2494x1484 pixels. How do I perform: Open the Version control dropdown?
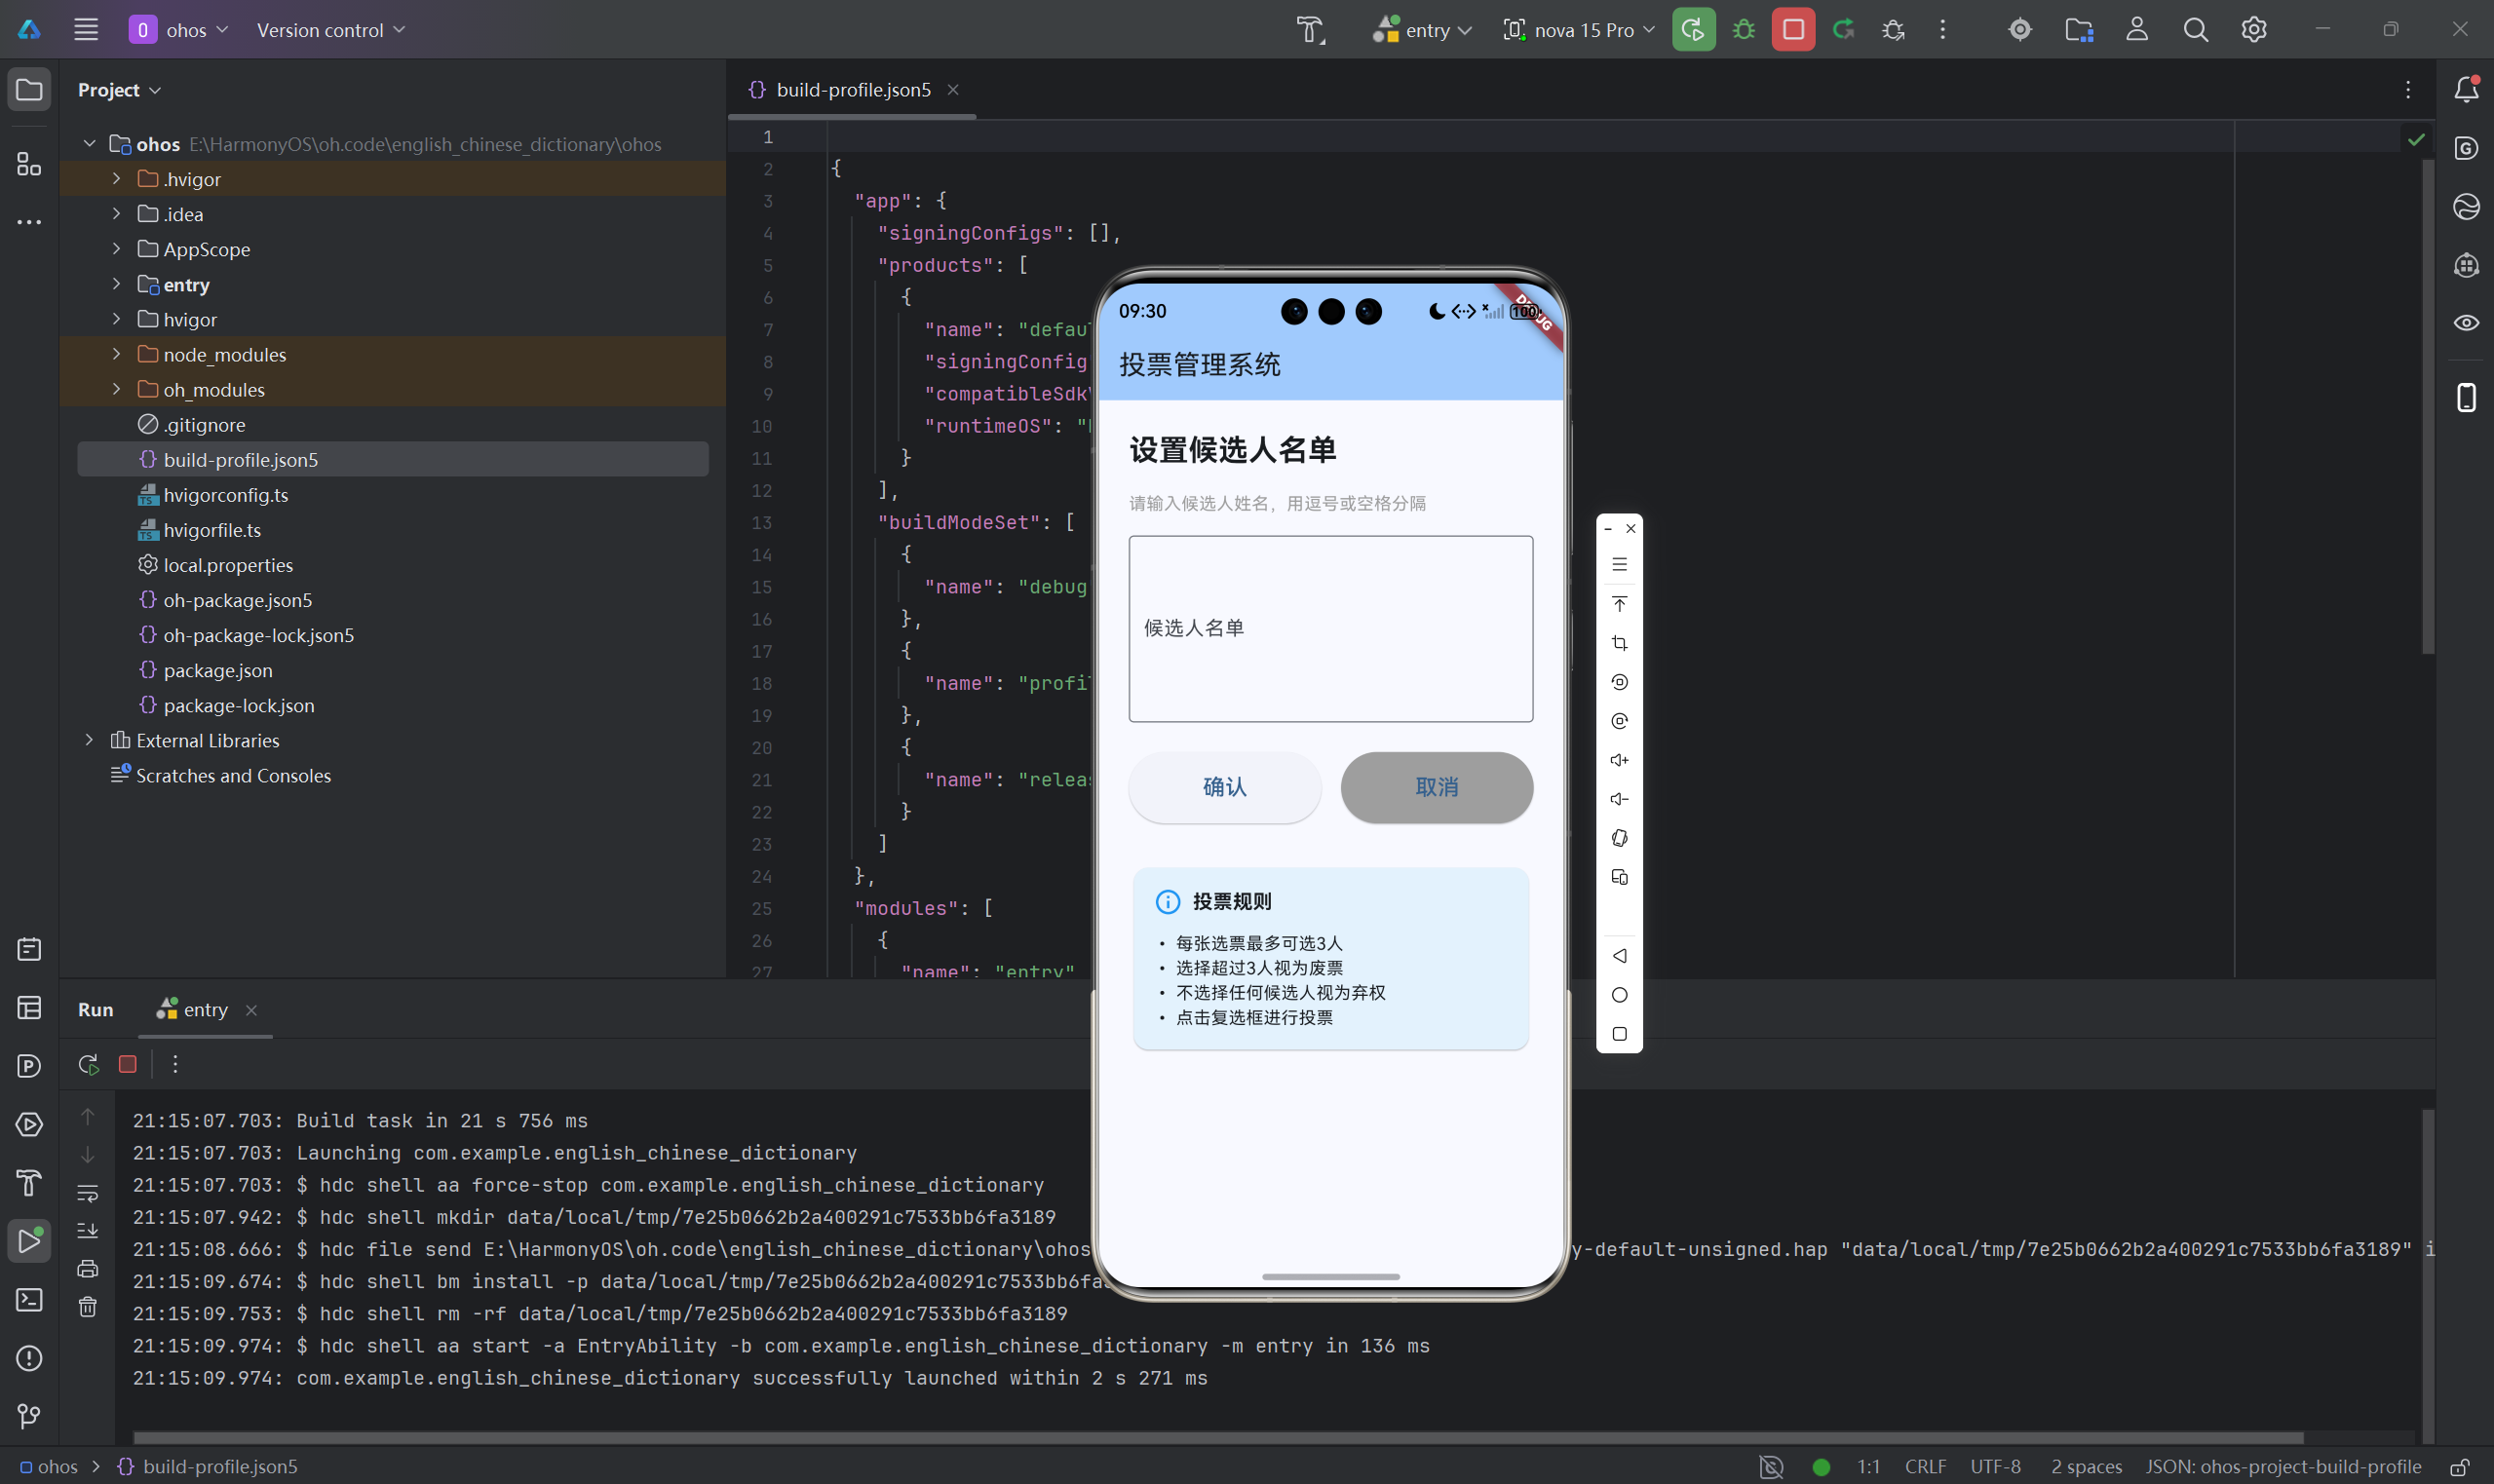pyautogui.click(x=330, y=30)
